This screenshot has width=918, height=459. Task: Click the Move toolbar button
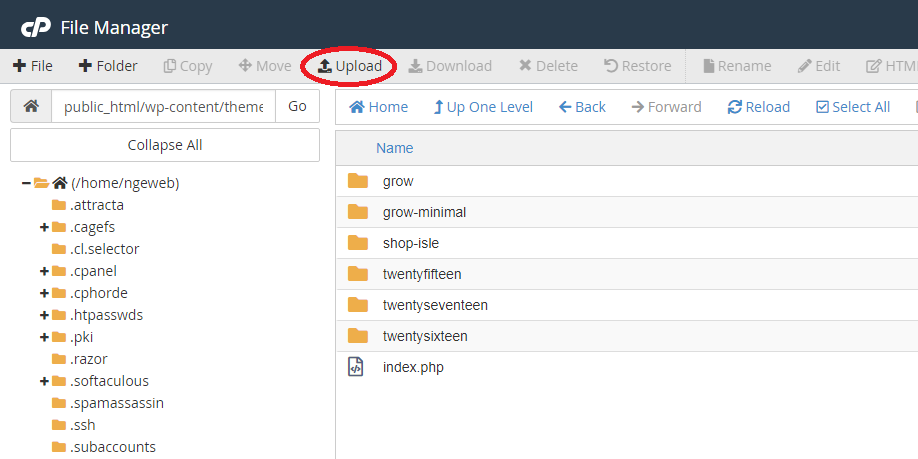click(265, 66)
